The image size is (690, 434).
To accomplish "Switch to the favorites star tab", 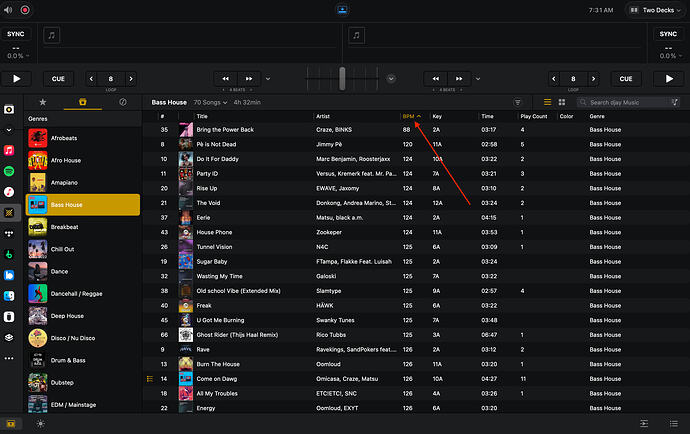I will (x=43, y=102).
